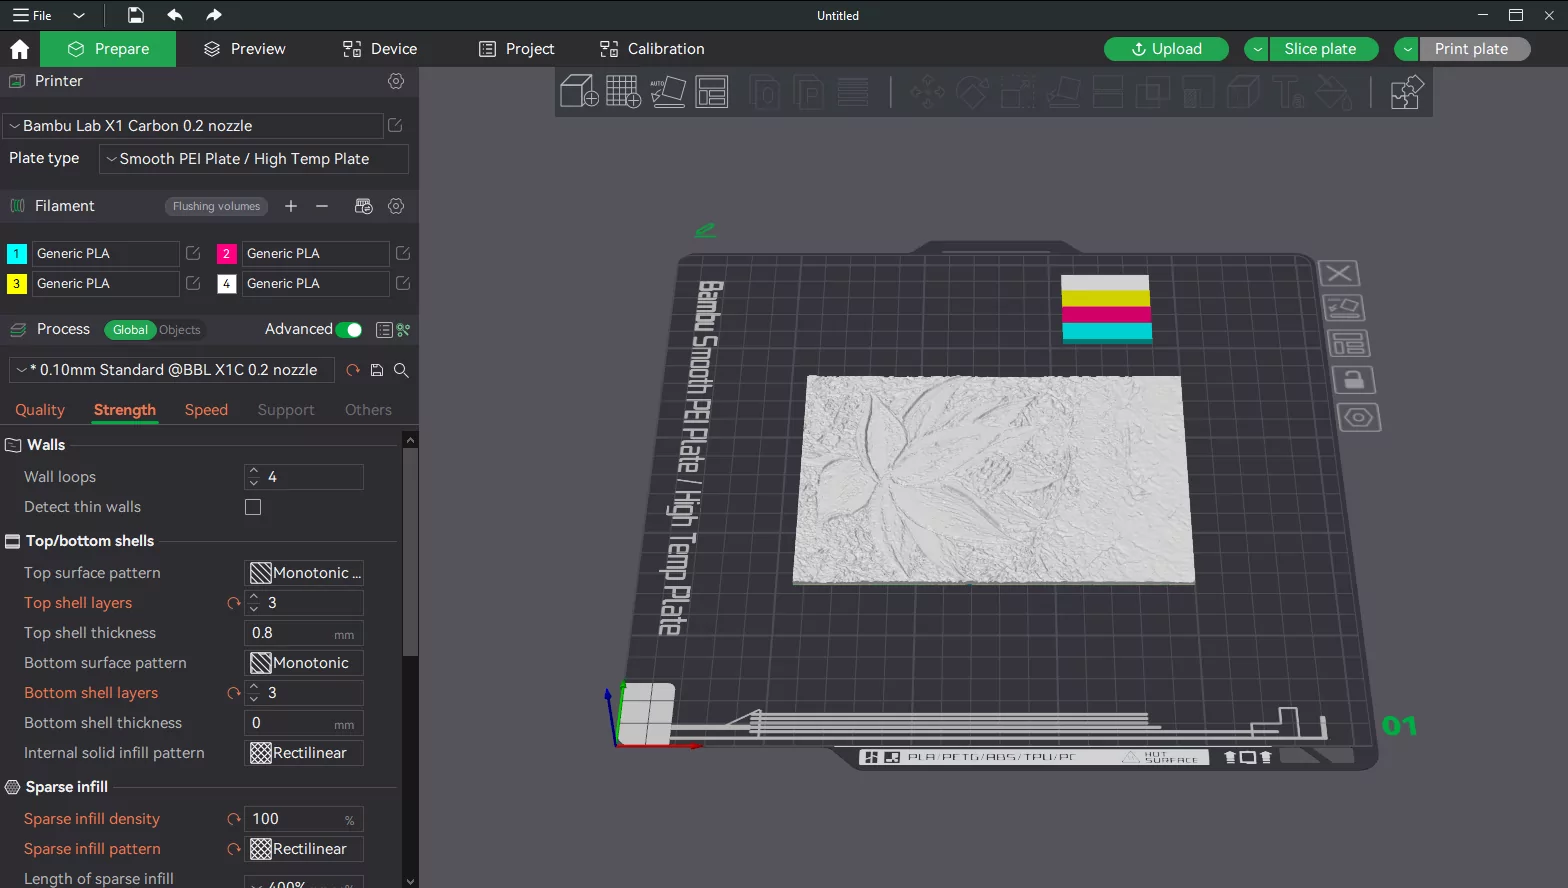Click the plate lock icon
The width and height of the screenshot is (1568, 888).
pyautogui.click(x=1353, y=380)
